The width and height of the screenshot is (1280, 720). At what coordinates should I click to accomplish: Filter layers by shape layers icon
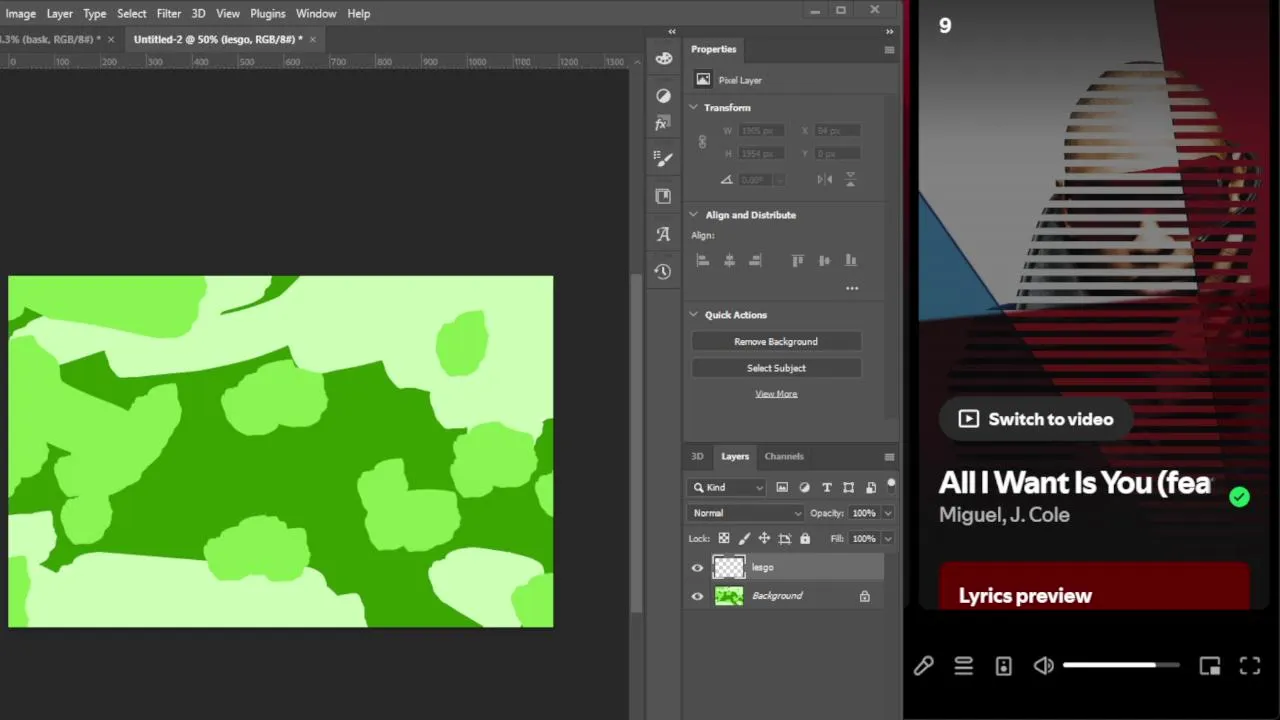[x=849, y=487]
